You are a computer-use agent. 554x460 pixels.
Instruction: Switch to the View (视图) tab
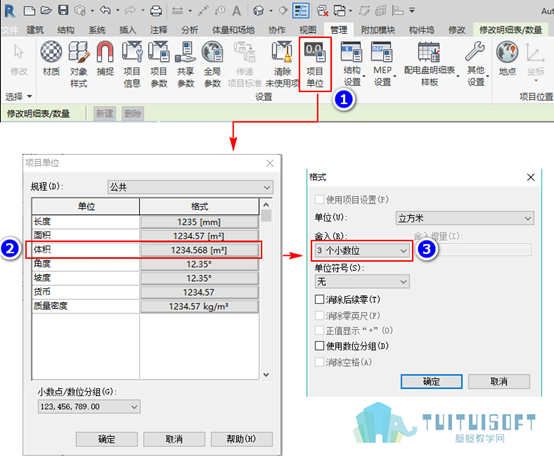point(308,30)
